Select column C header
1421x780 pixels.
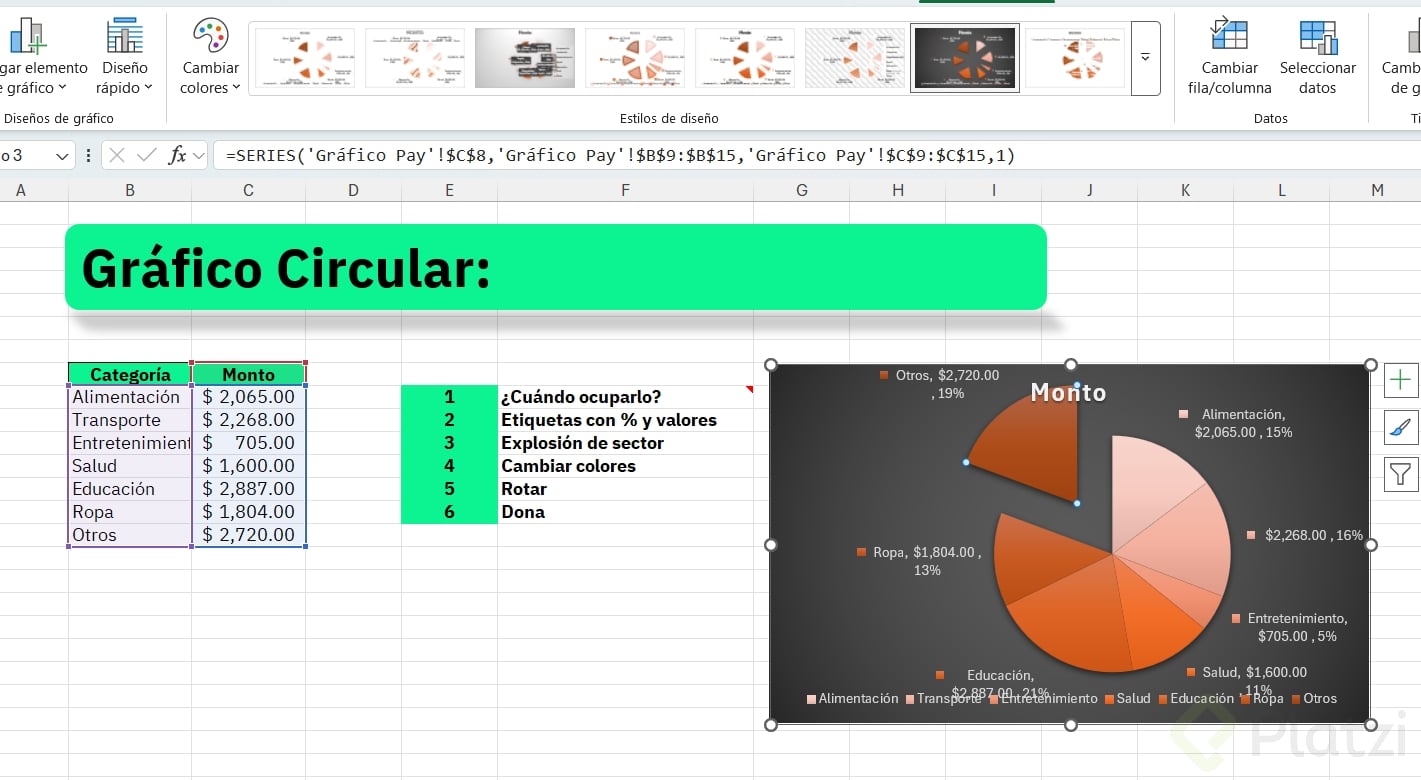pyautogui.click(x=248, y=190)
